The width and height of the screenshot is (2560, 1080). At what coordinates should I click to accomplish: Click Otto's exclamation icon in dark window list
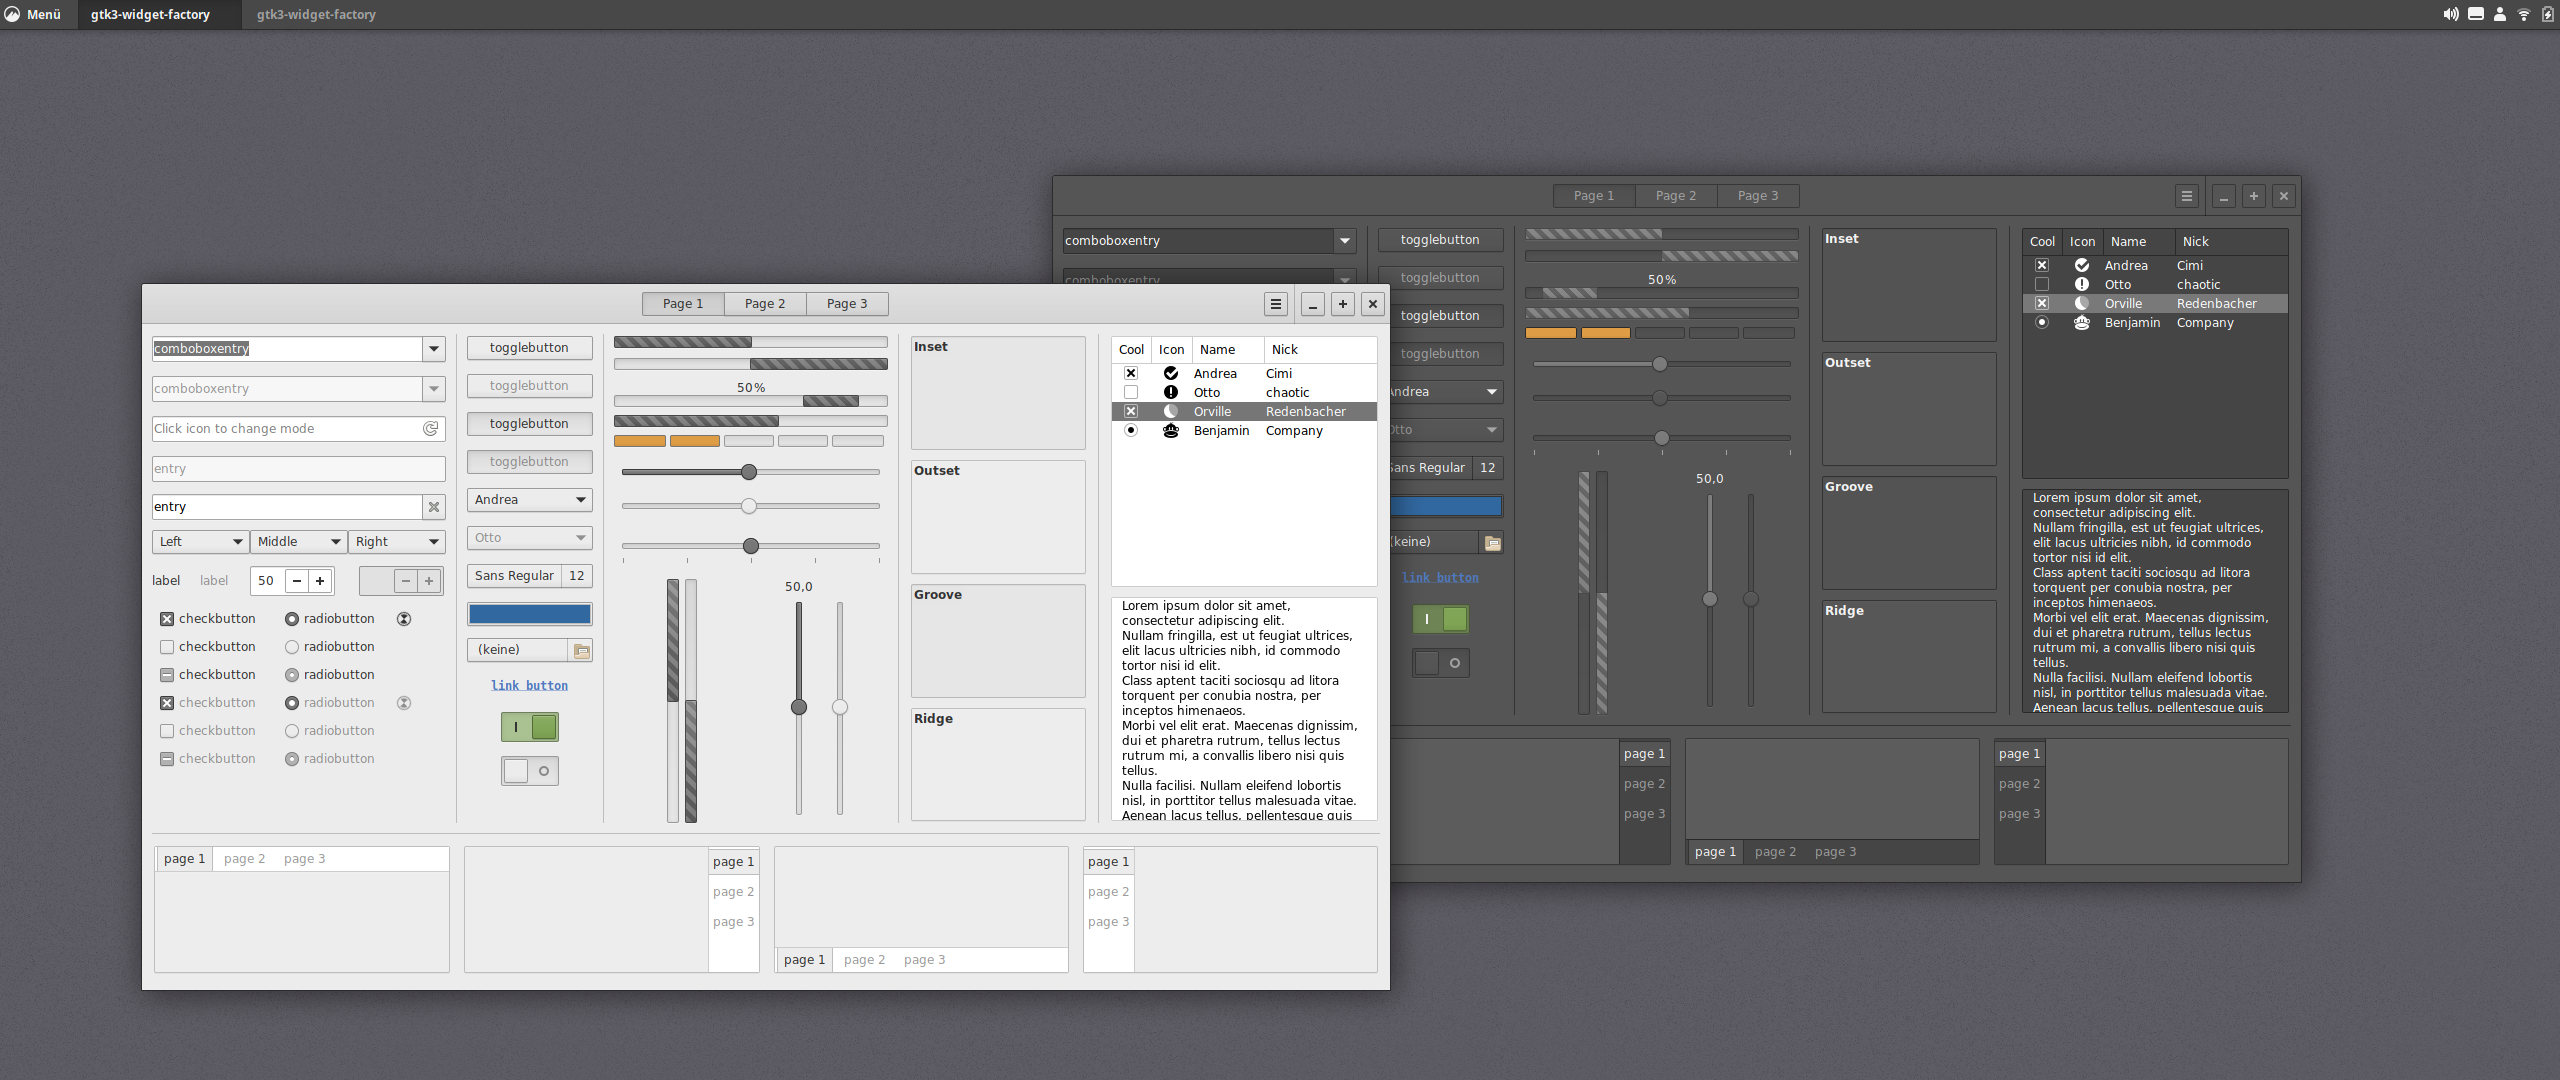(x=2082, y=284)
